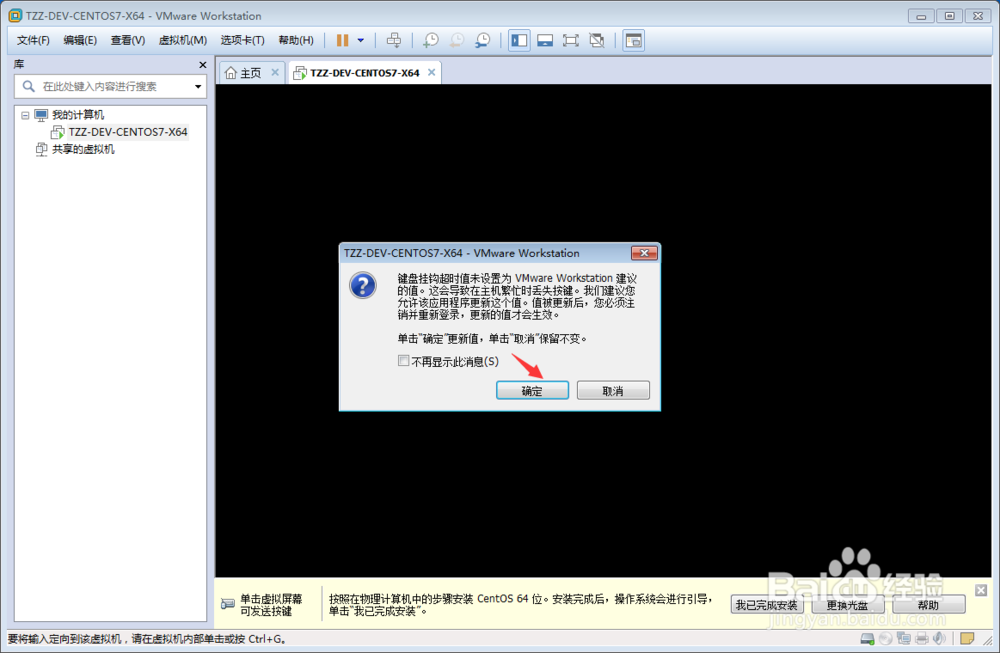Click 取消 button in the dialog

coord(613,391)
